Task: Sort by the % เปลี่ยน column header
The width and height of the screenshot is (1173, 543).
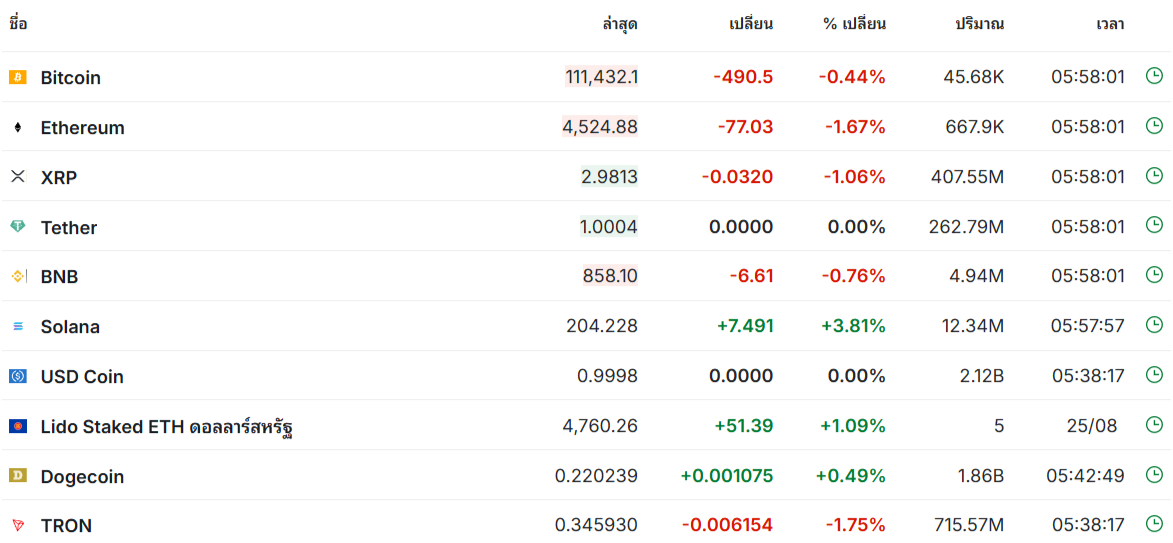Action: pos(854,24)
